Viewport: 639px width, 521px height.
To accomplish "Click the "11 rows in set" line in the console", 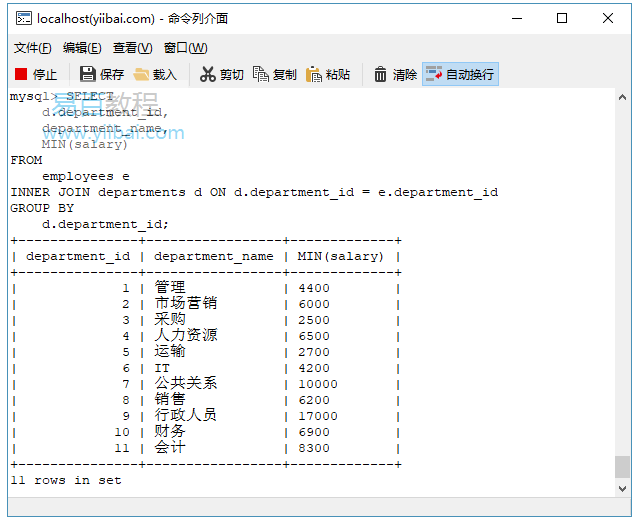I will point(66,480).
